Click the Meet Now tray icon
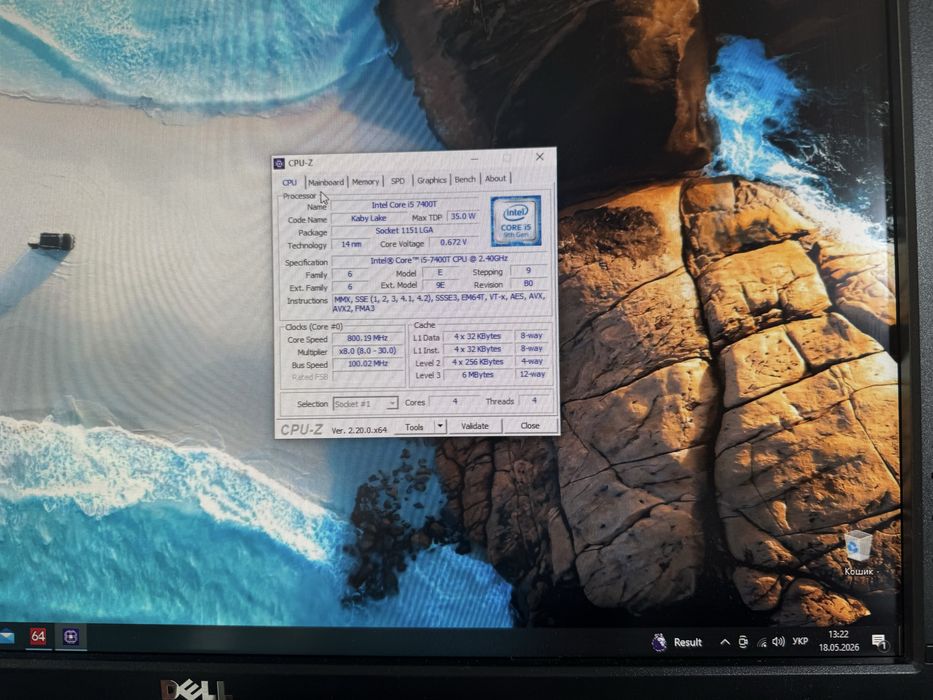This screenshot has width=933, height=700. [743, 642]
